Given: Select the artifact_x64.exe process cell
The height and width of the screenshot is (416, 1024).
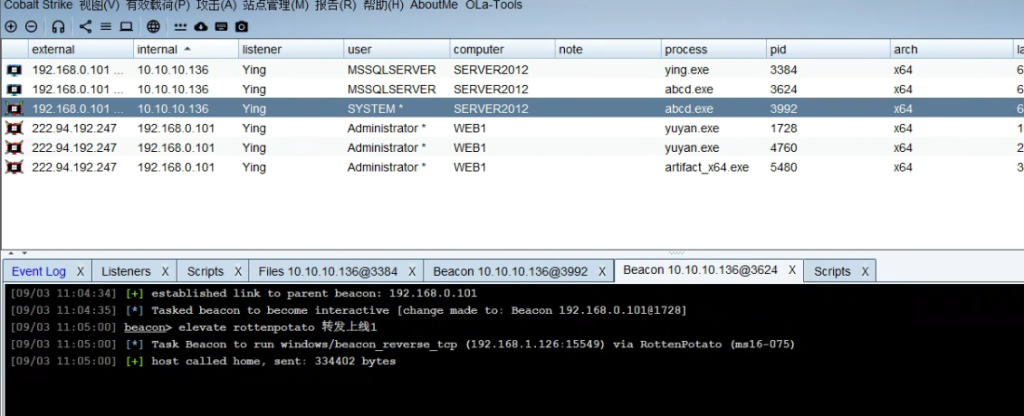Looking at the screenshot, I should [714, 168].
